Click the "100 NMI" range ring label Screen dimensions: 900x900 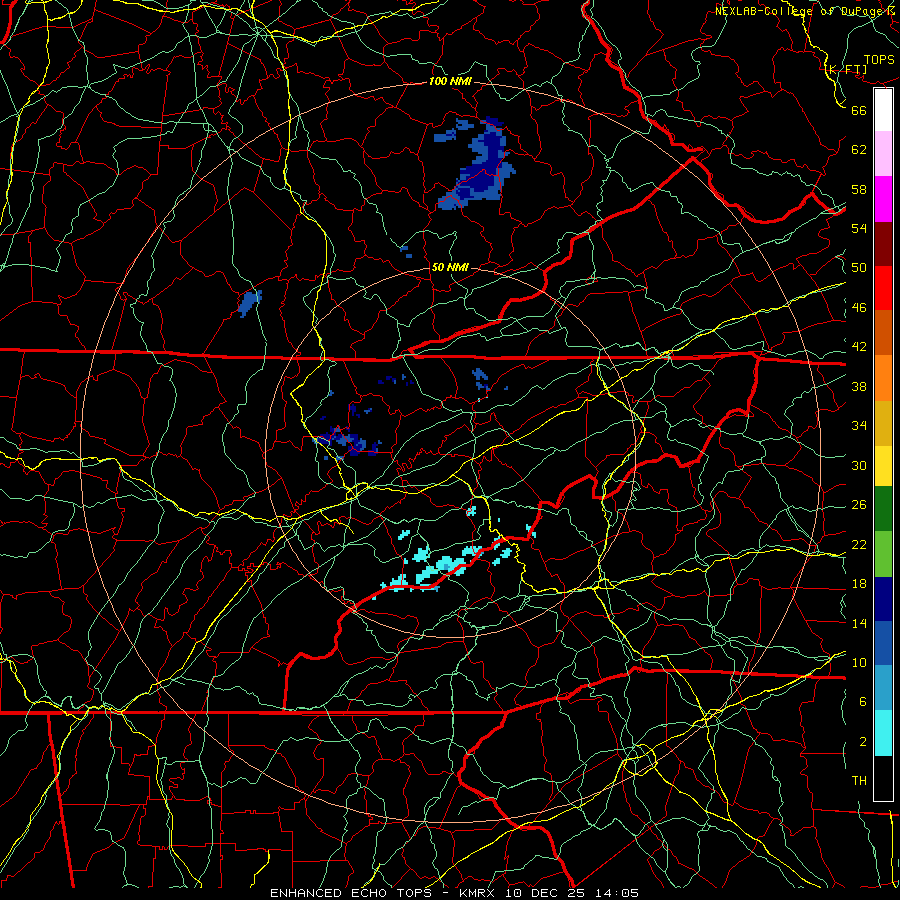tap(450, 81)
